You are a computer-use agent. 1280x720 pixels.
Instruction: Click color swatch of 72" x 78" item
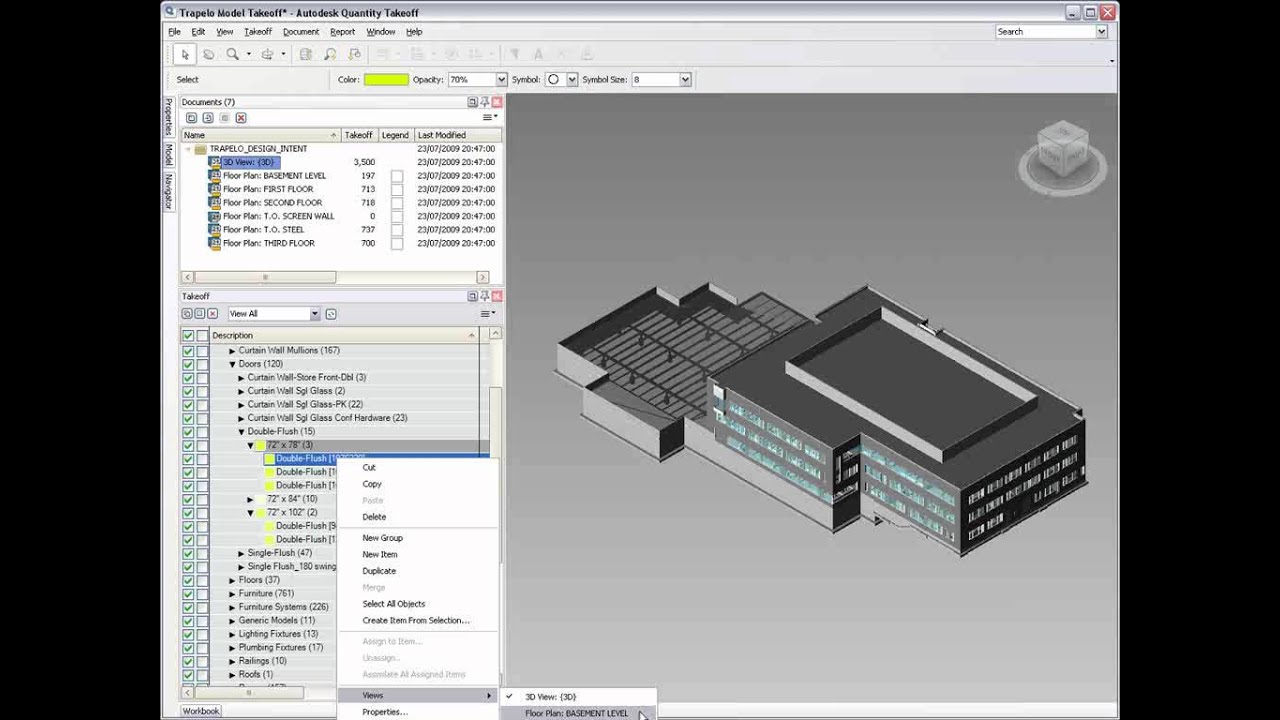pos(260,445)
